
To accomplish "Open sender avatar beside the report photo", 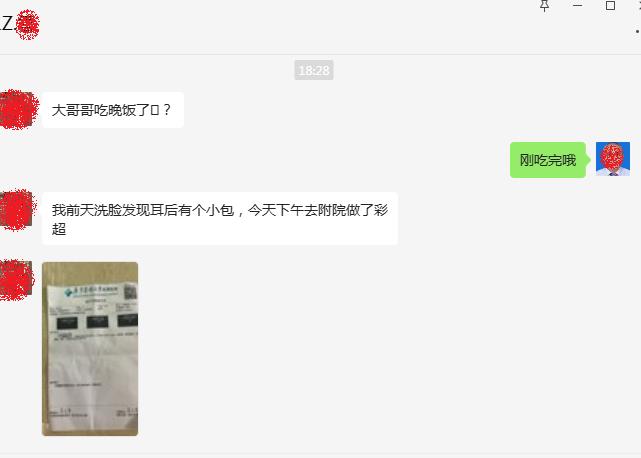I will [16, 280].
